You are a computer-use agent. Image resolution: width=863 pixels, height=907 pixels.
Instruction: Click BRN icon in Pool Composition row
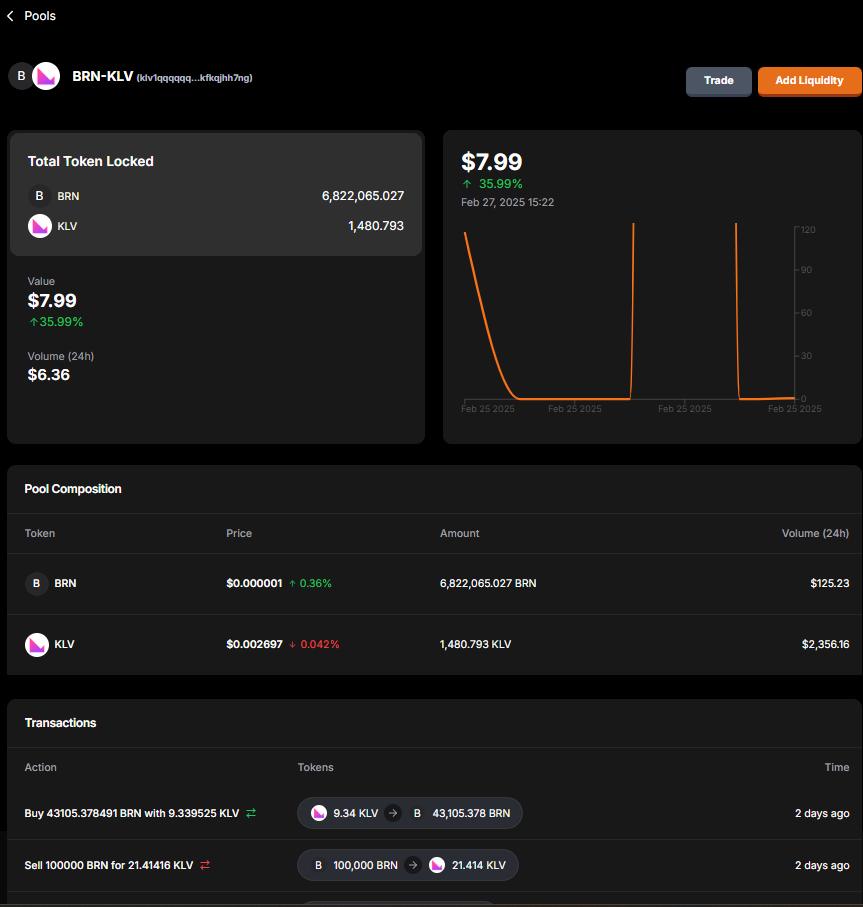tap(36, 584)
